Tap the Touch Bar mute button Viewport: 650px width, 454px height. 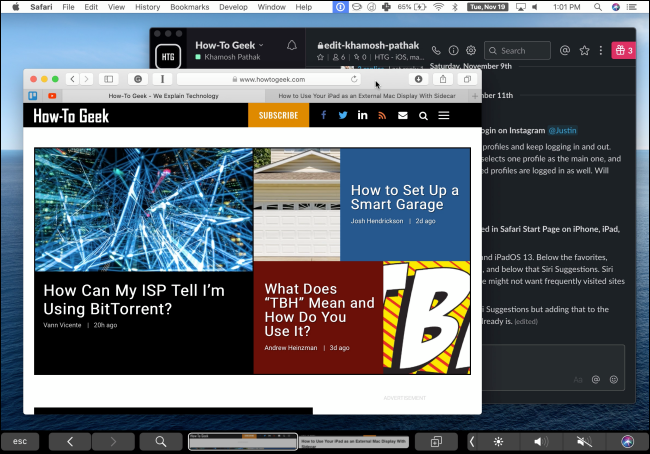584,442
